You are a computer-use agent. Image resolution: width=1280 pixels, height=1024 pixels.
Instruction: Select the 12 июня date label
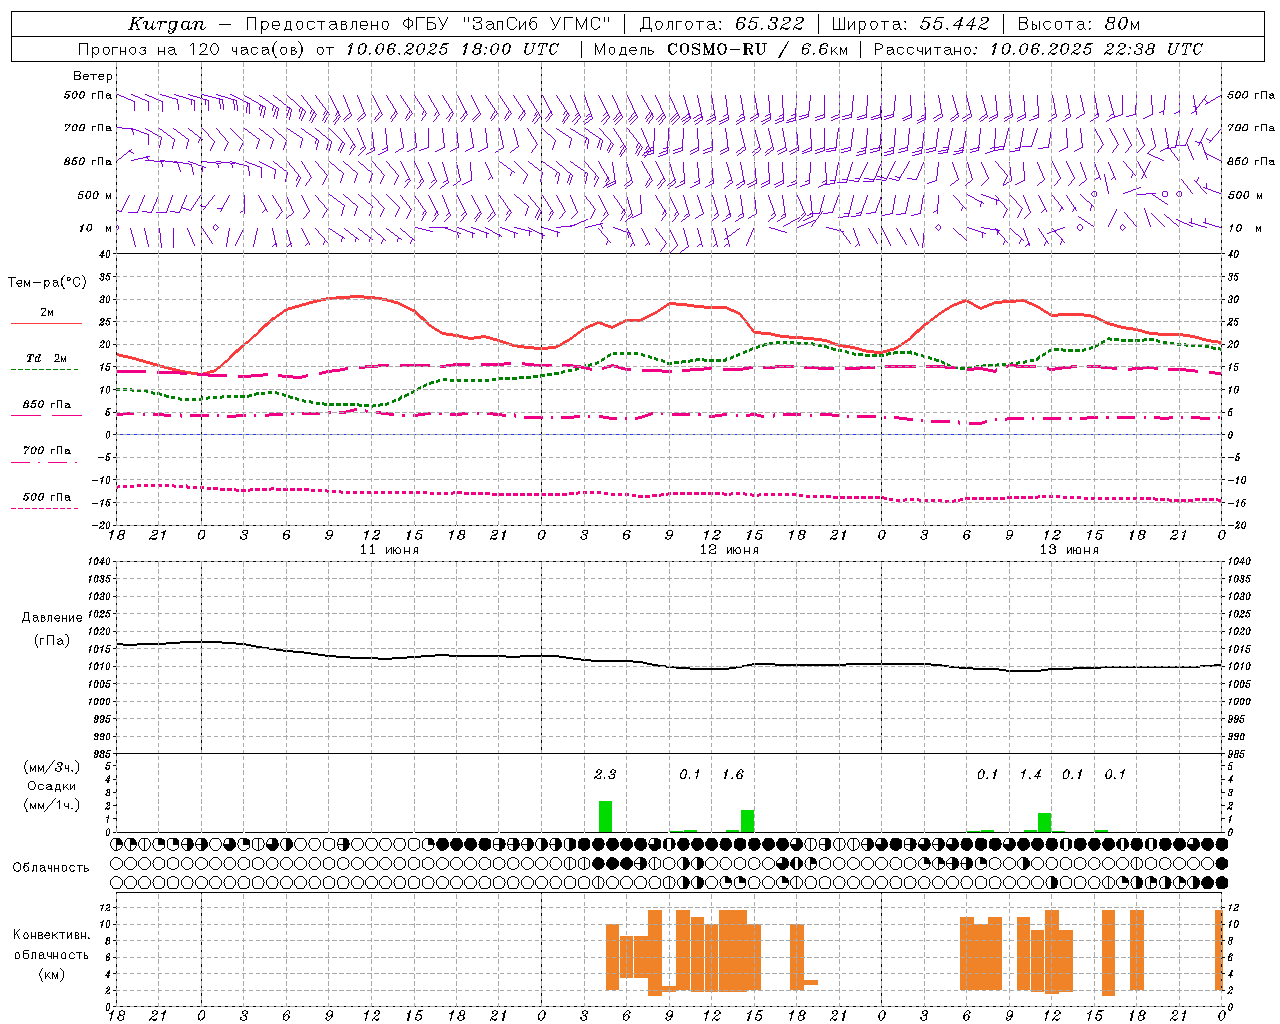(x=729, y=550)
